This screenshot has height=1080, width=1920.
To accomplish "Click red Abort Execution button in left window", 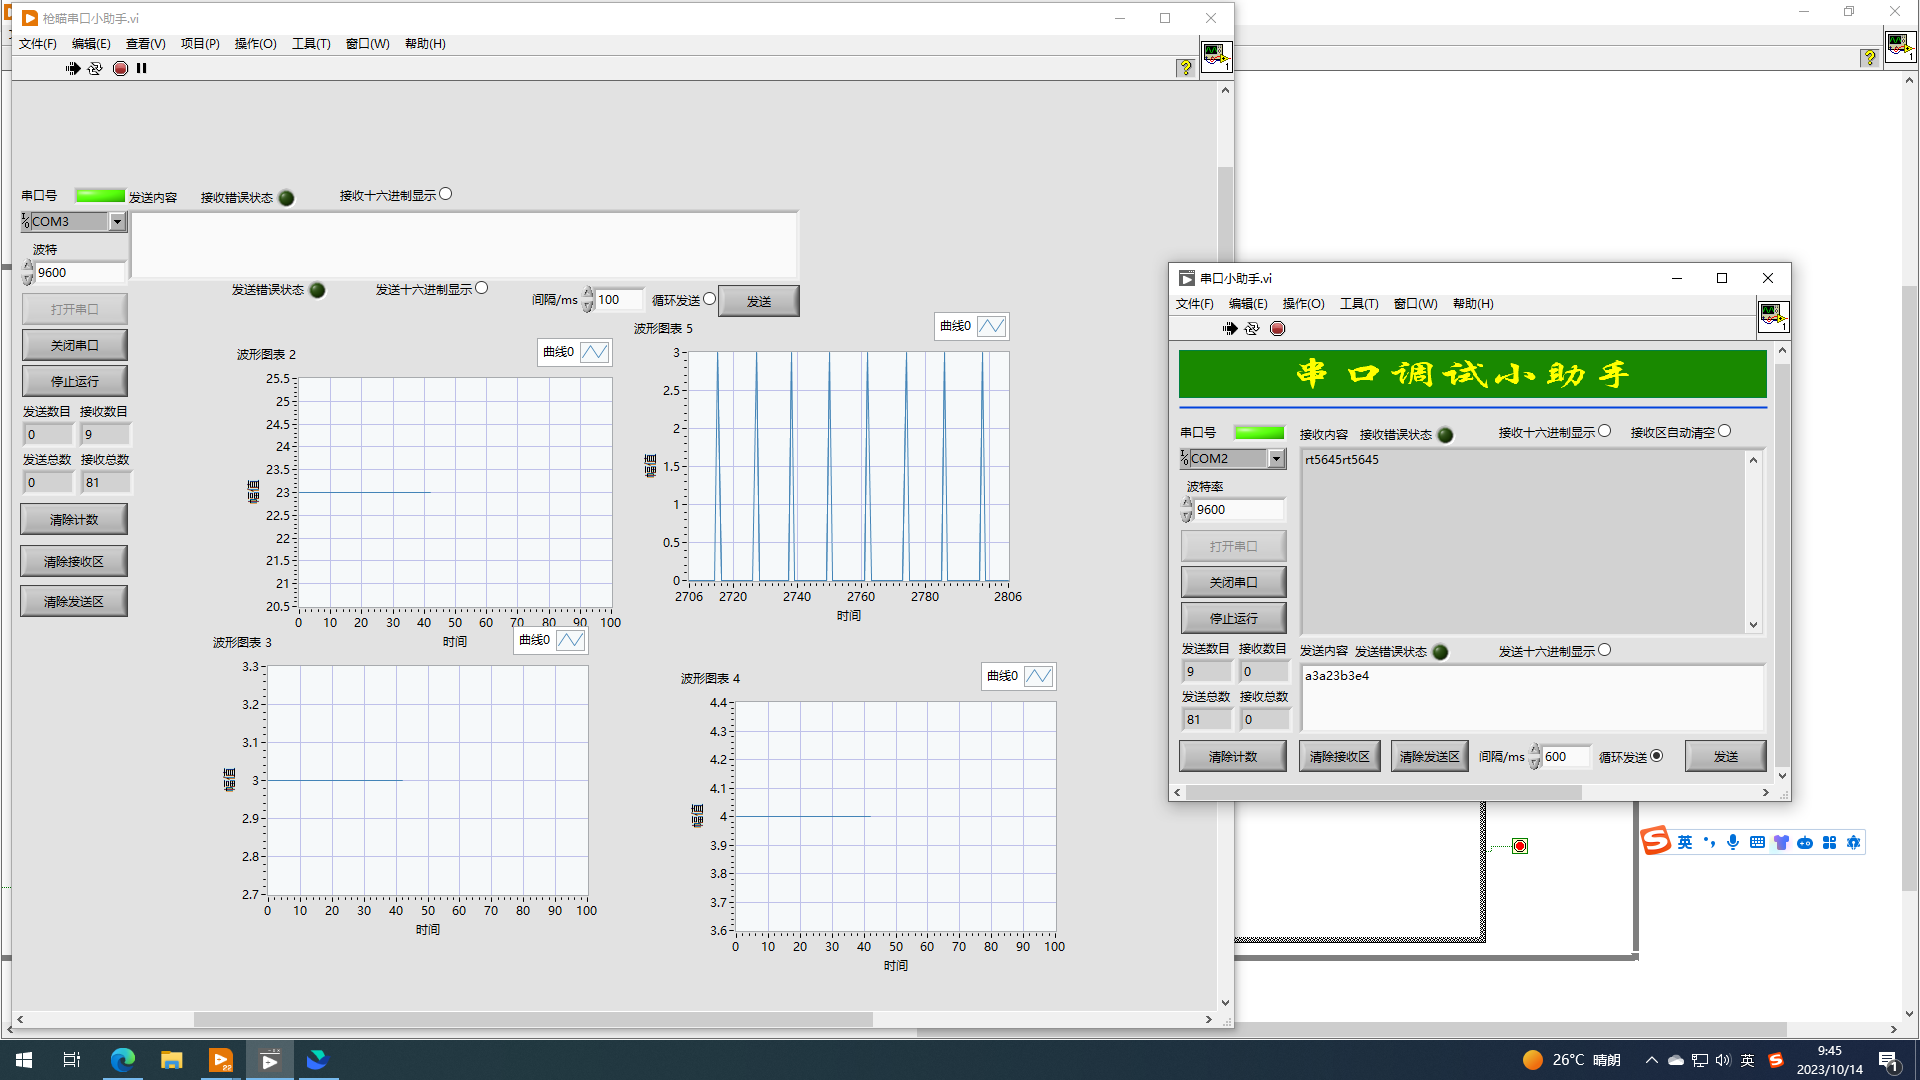I will [120, 68].
